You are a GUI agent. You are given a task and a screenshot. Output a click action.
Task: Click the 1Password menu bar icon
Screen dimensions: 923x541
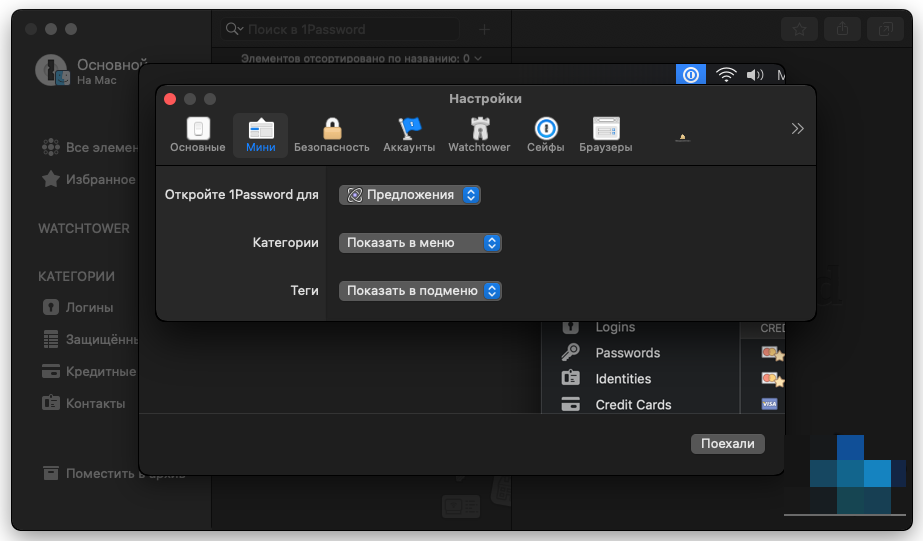690,75
